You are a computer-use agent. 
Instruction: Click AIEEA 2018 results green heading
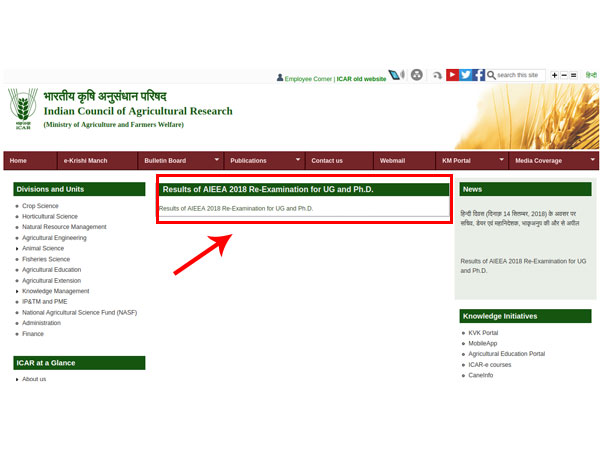click(x=304, y=189)
